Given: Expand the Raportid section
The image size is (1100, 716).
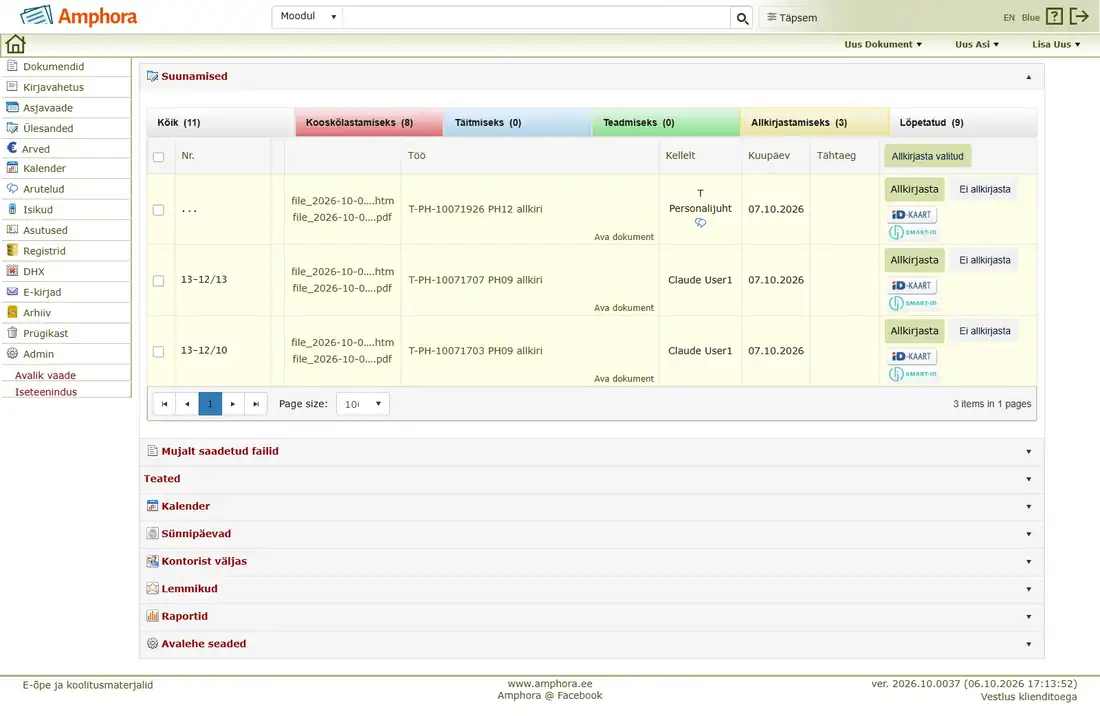Looking at the screenshot, I should 591,616.
